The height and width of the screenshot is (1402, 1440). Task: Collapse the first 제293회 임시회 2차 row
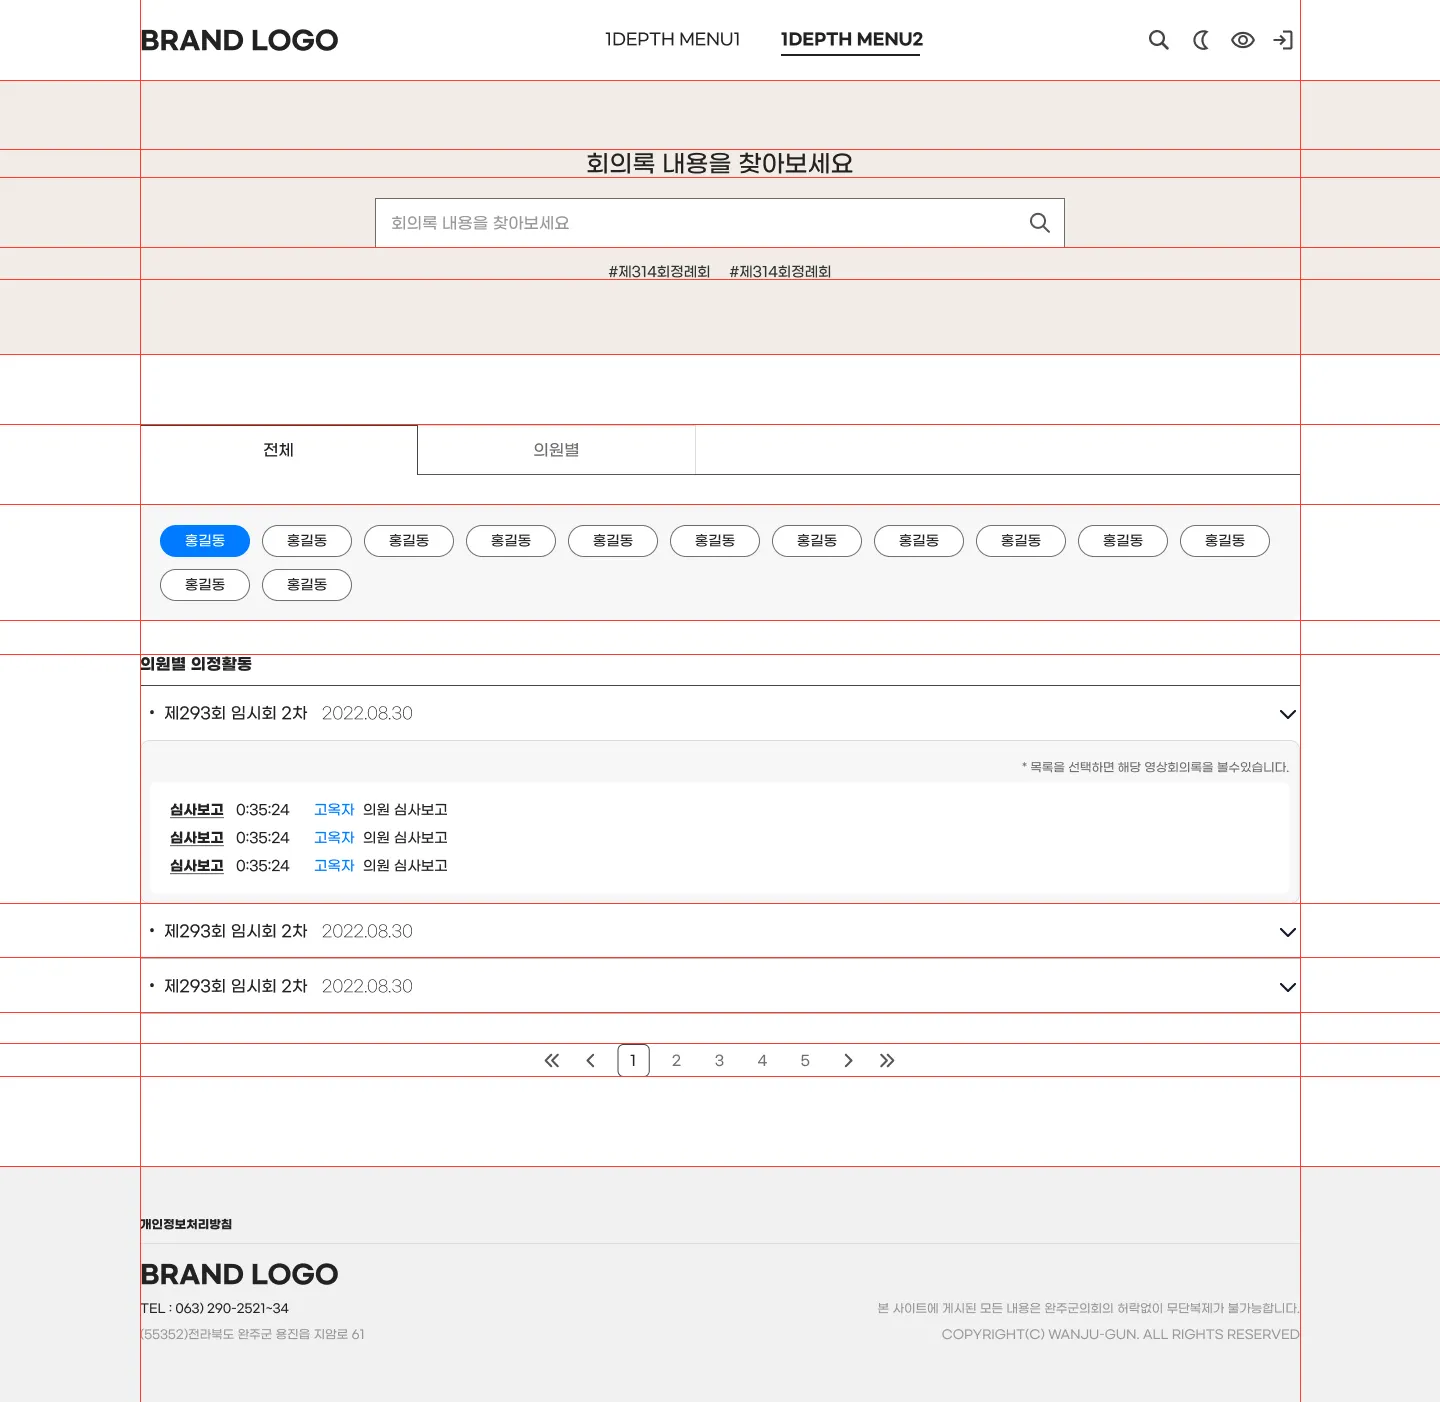click(720, 714)
